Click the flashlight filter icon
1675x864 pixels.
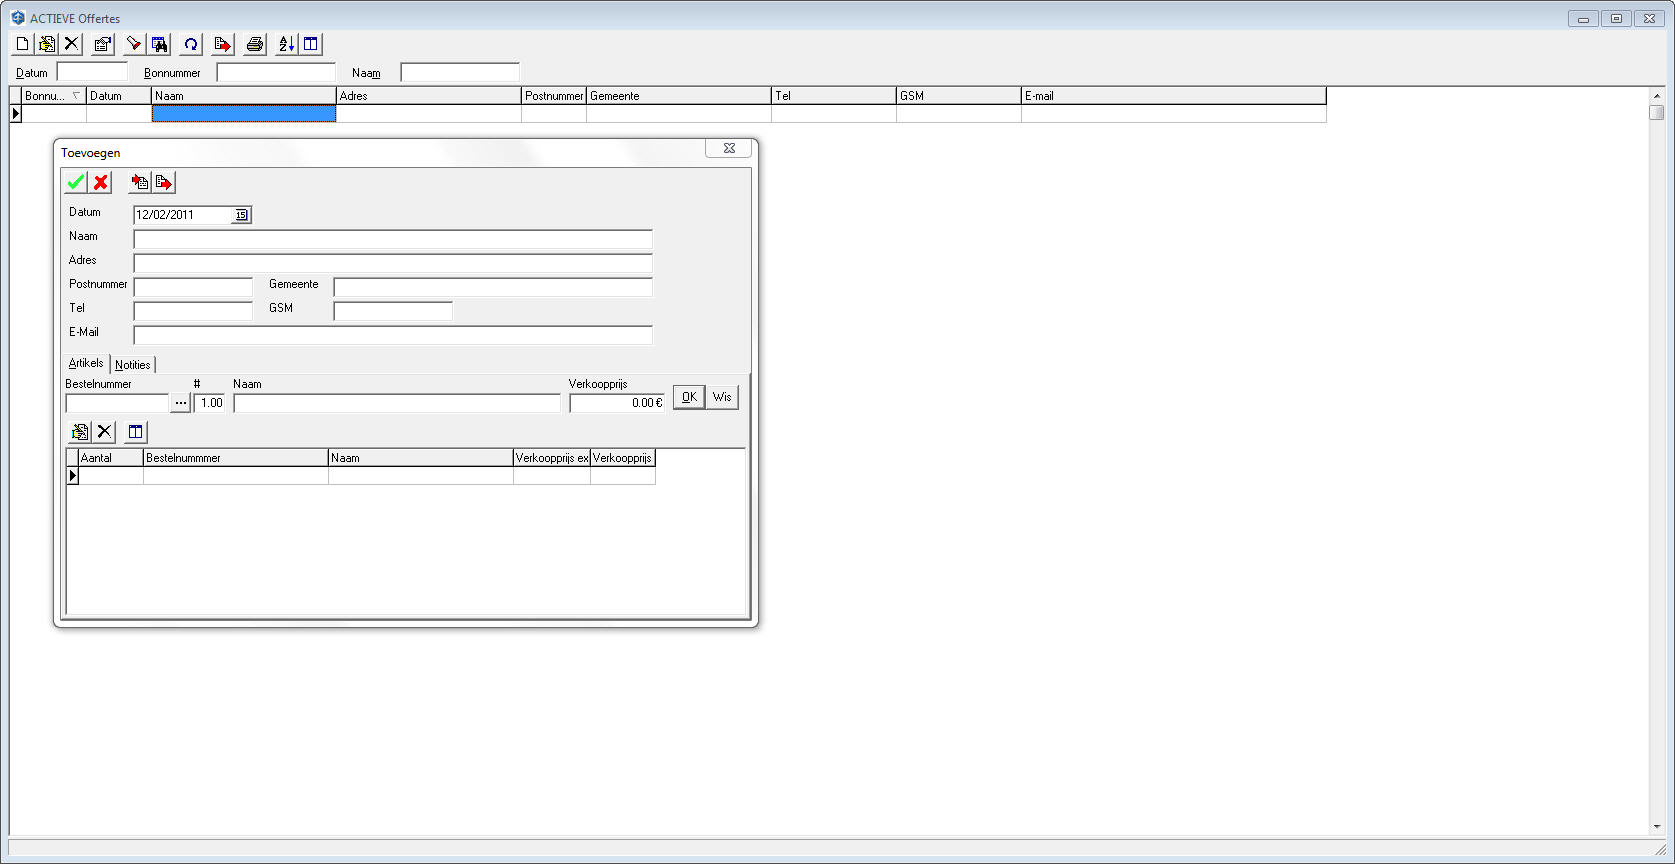pos(134,44)
